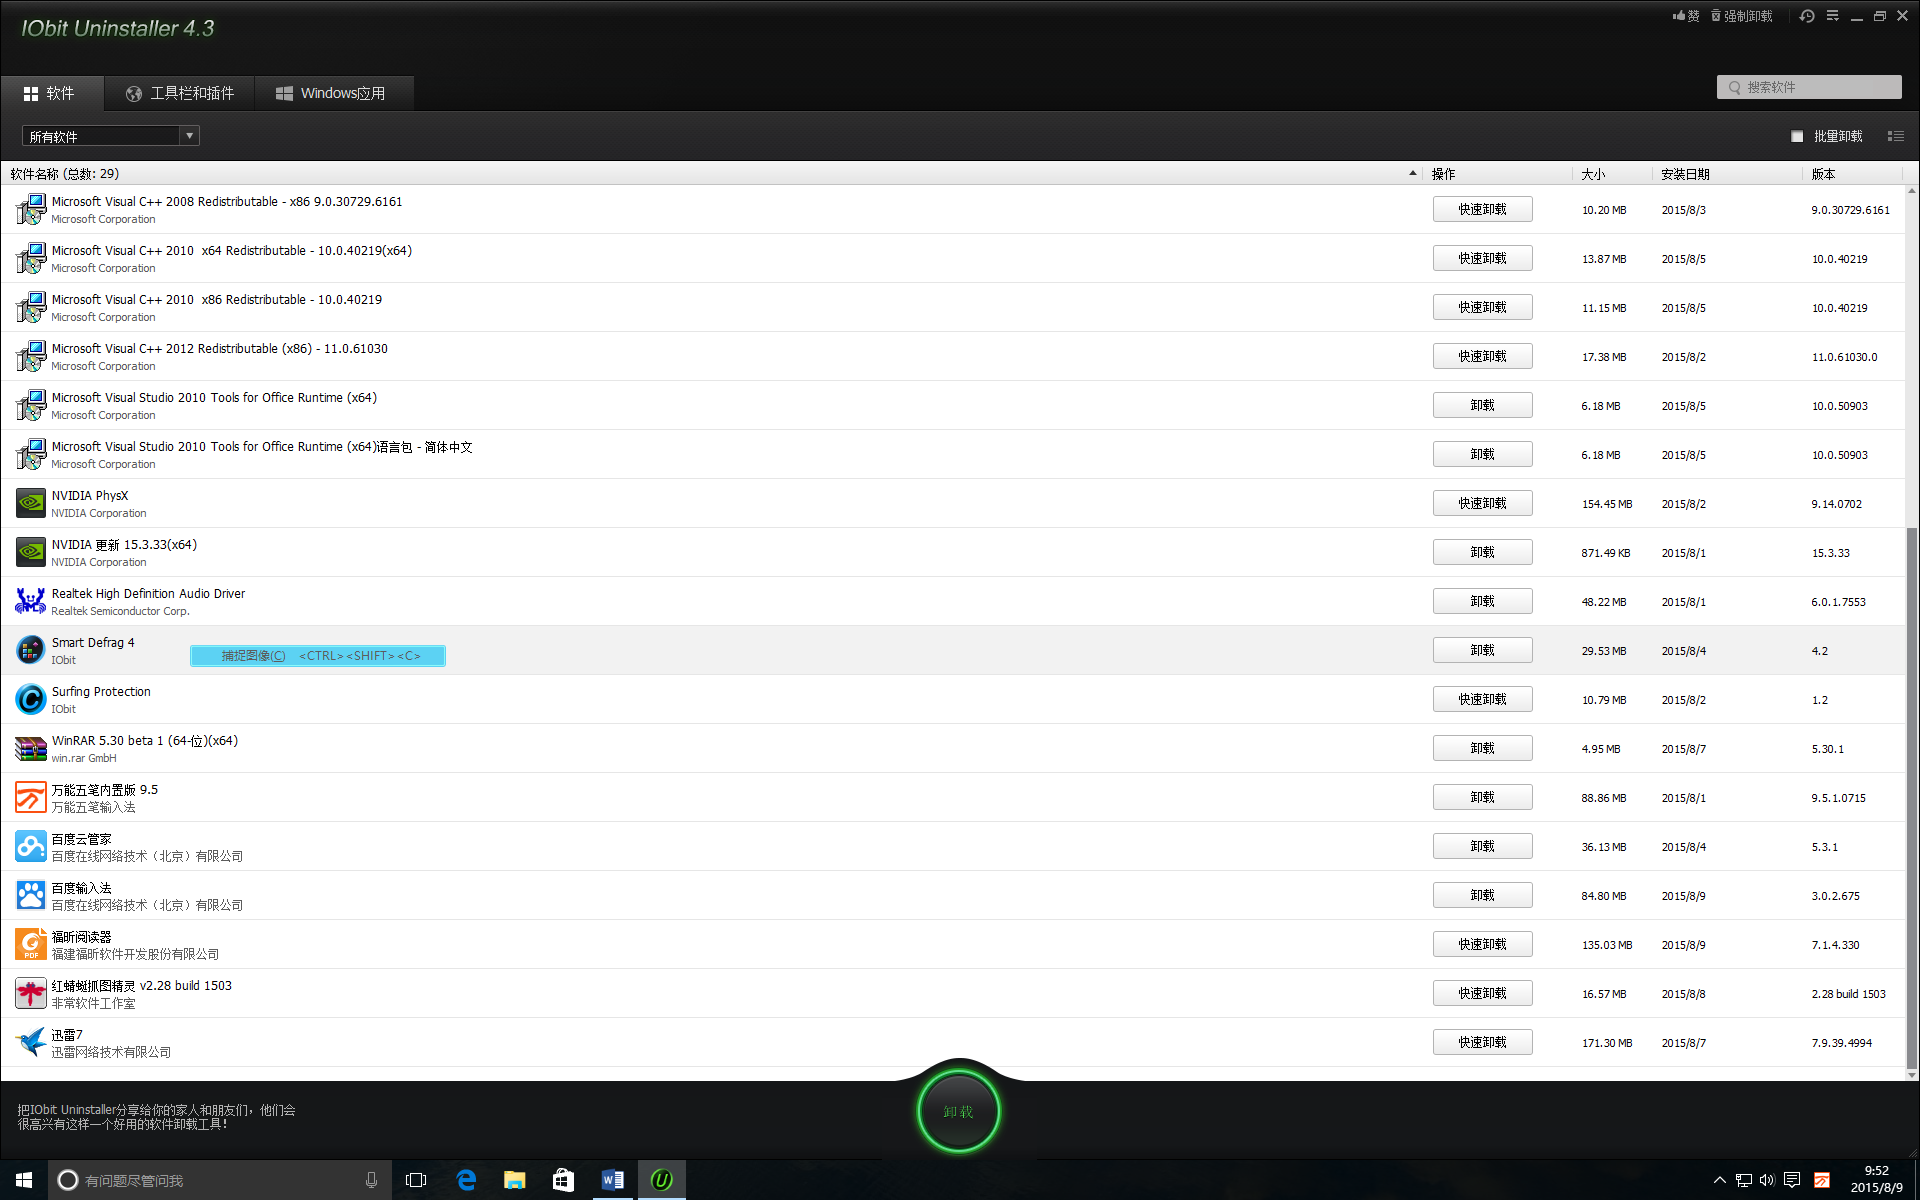Open Task View in taskbar

(x=416, y=1180)
